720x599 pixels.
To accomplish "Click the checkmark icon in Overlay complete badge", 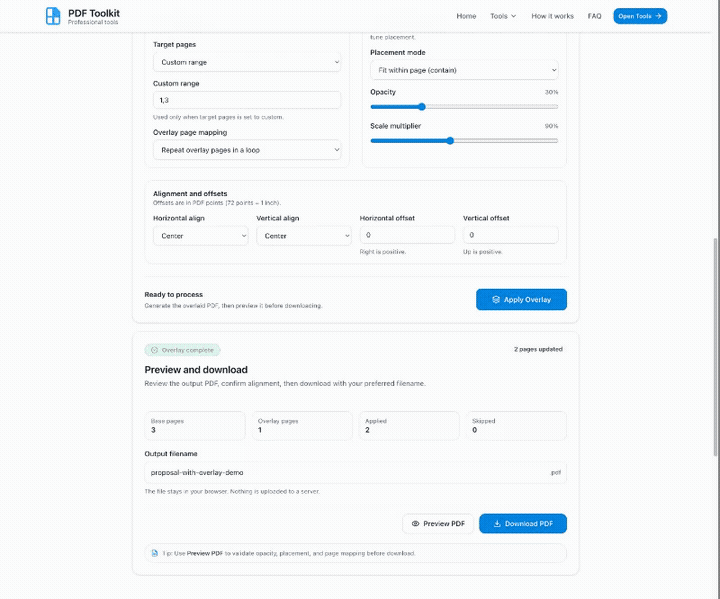I will (154, 350).
